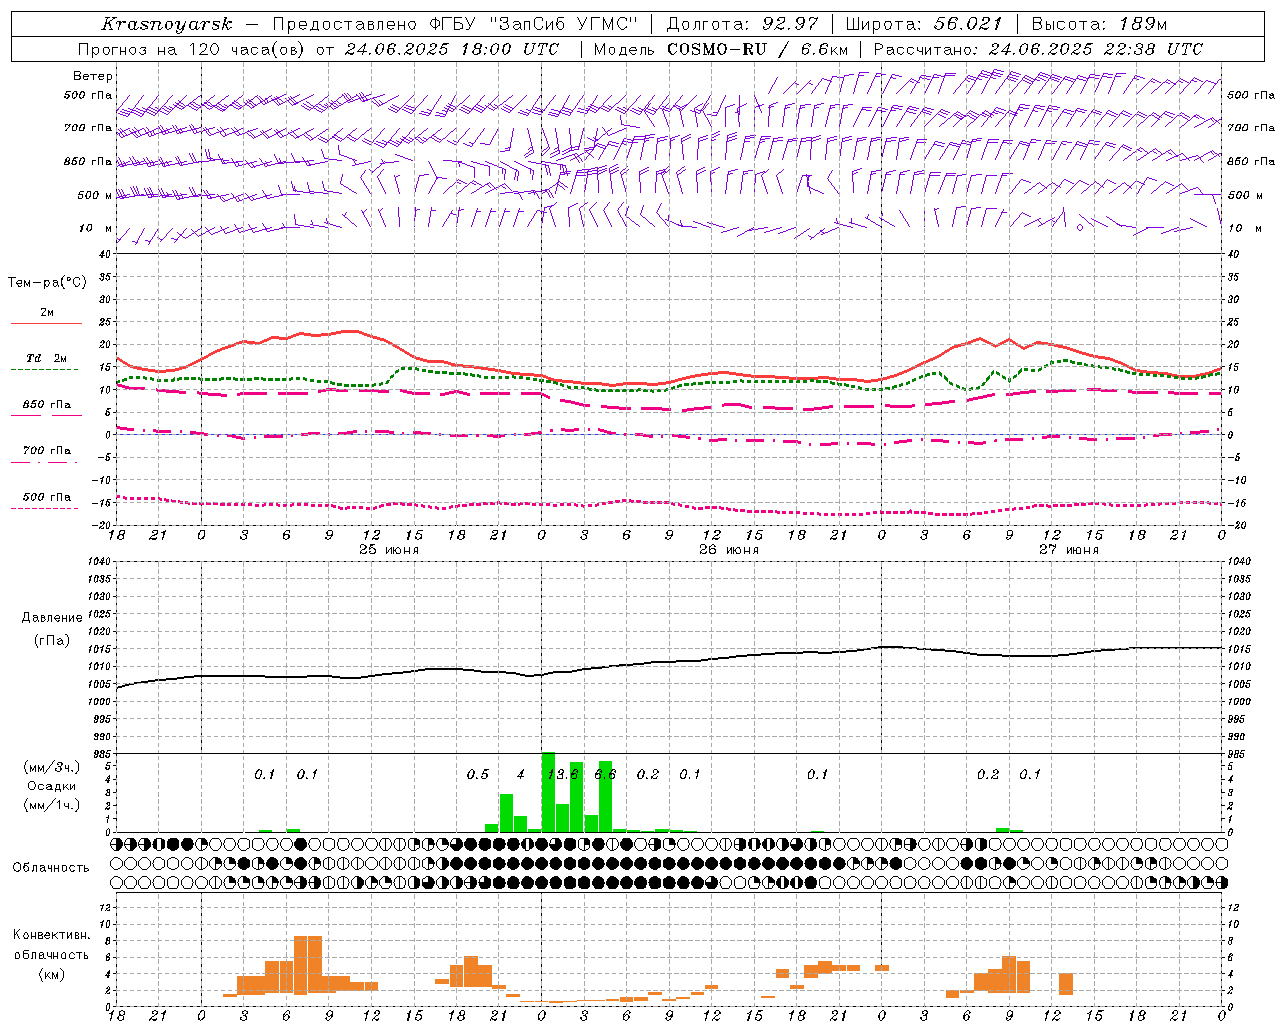This screenshot has width=1280, height=1024.
Task: Click the "27 июня" date label
Action: (x=1069, y=550)
